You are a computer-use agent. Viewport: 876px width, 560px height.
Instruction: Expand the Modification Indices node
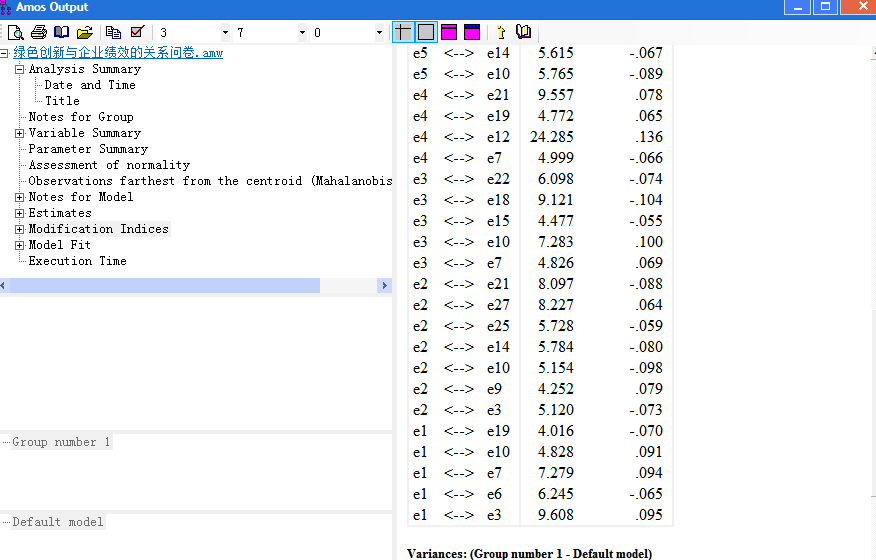pos(20,229)
